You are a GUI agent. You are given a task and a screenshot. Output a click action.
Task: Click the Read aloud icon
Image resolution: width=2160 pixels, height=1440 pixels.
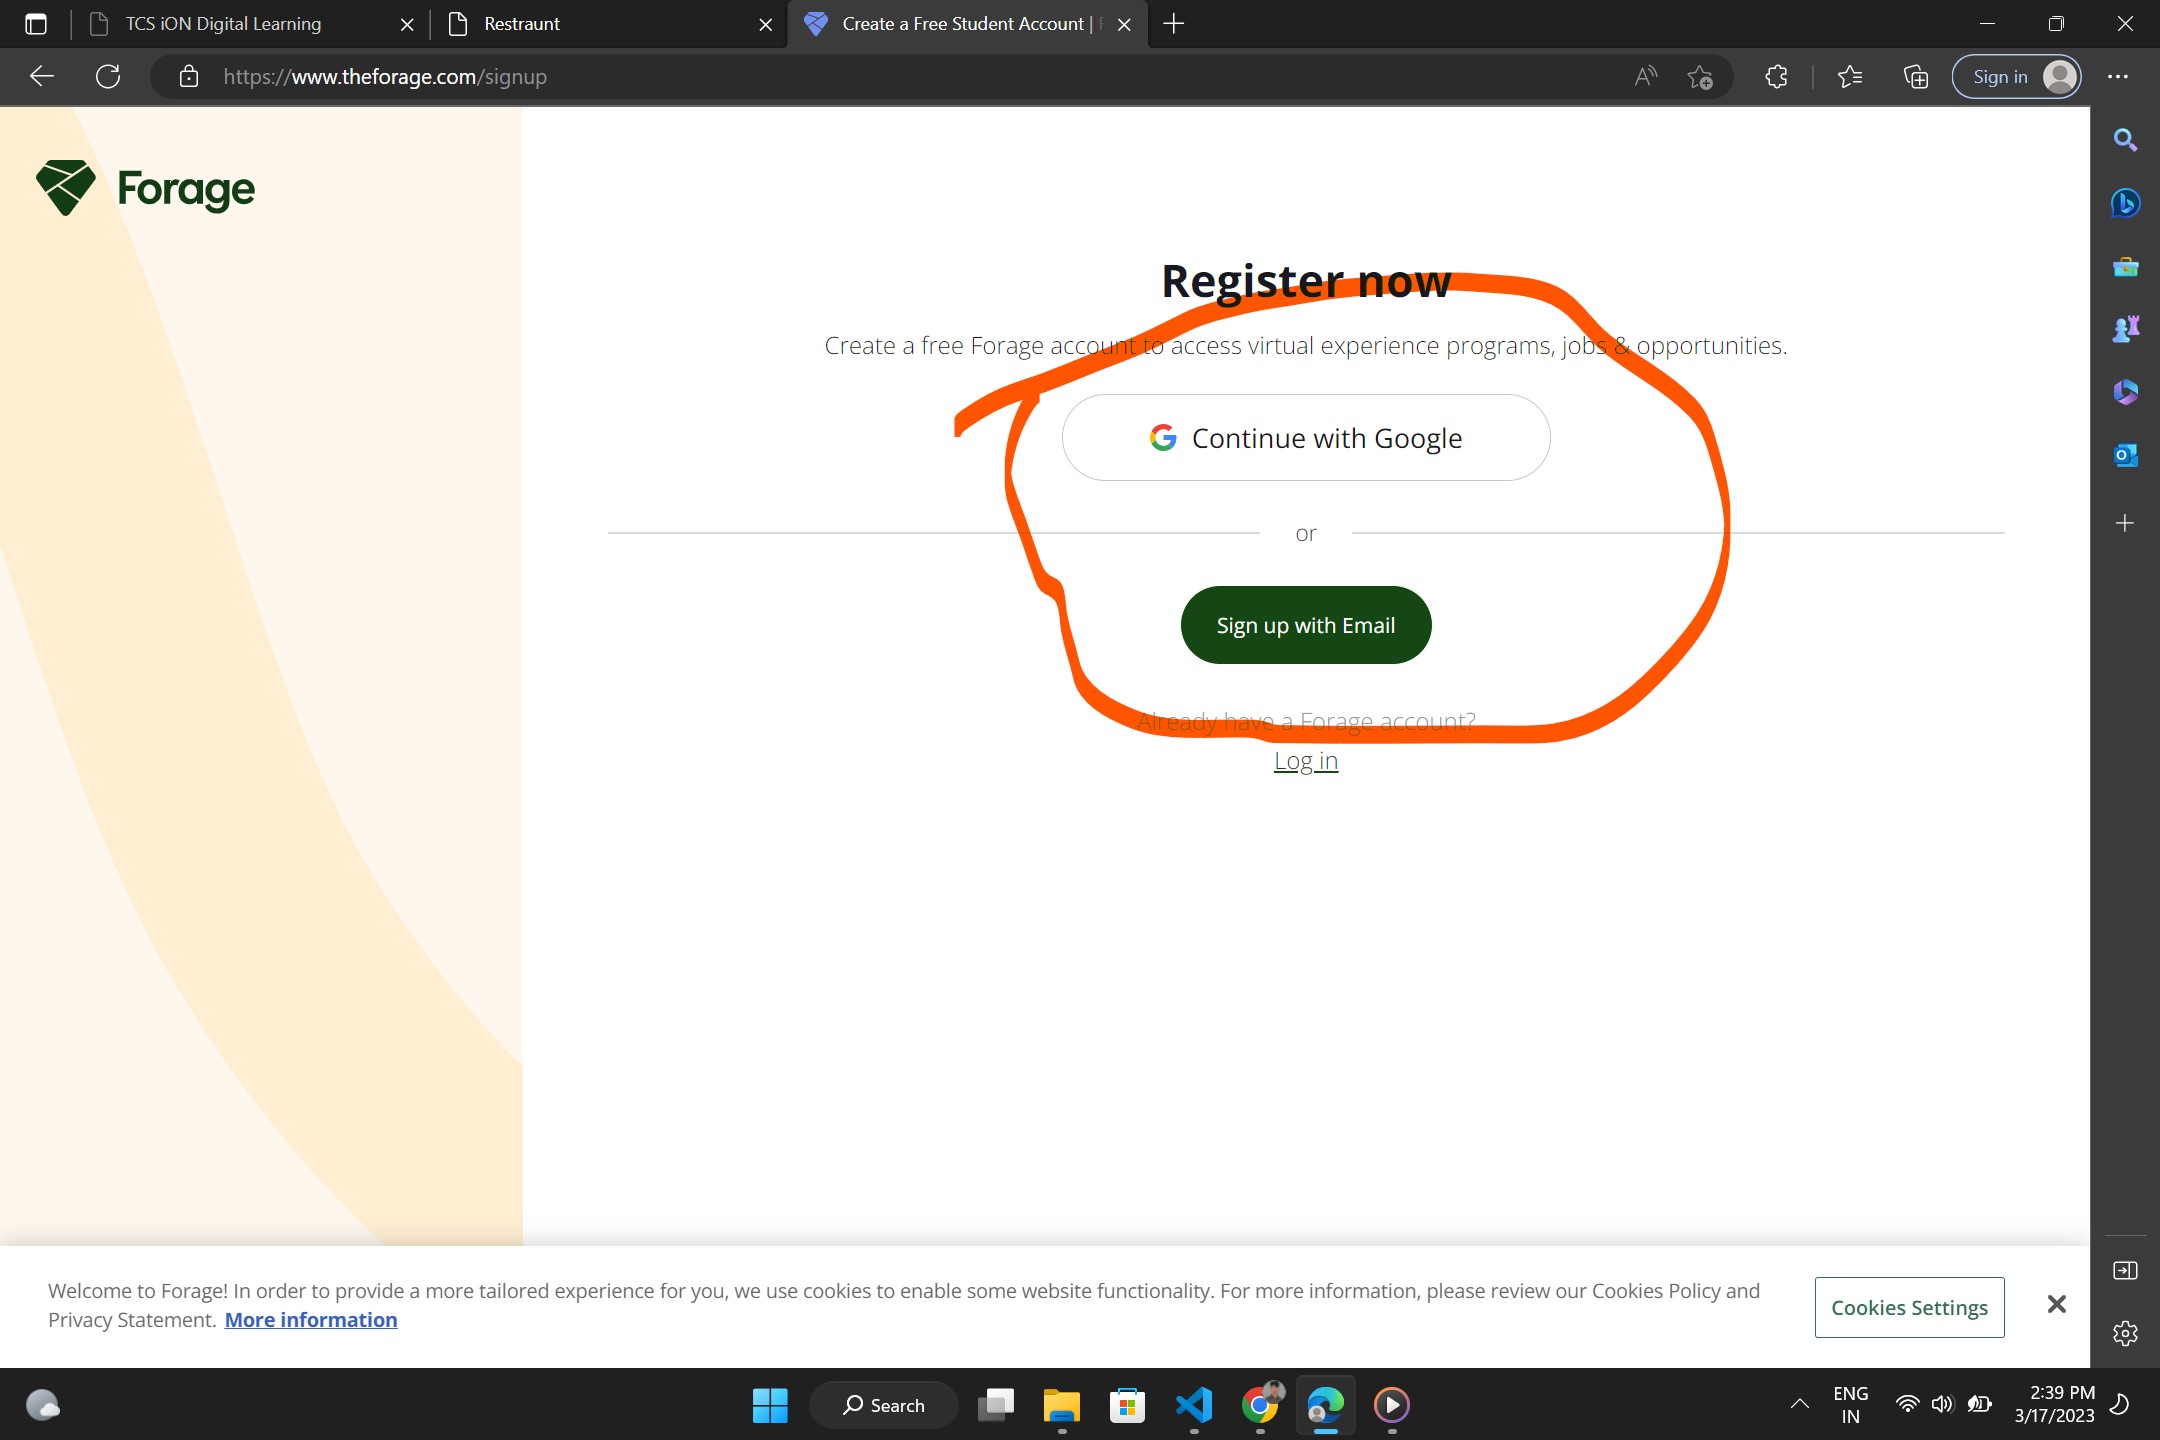[x=1645, y=77]
